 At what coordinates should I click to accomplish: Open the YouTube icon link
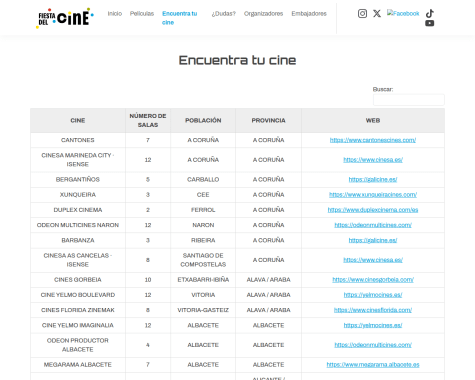click(x=430, y=23)
